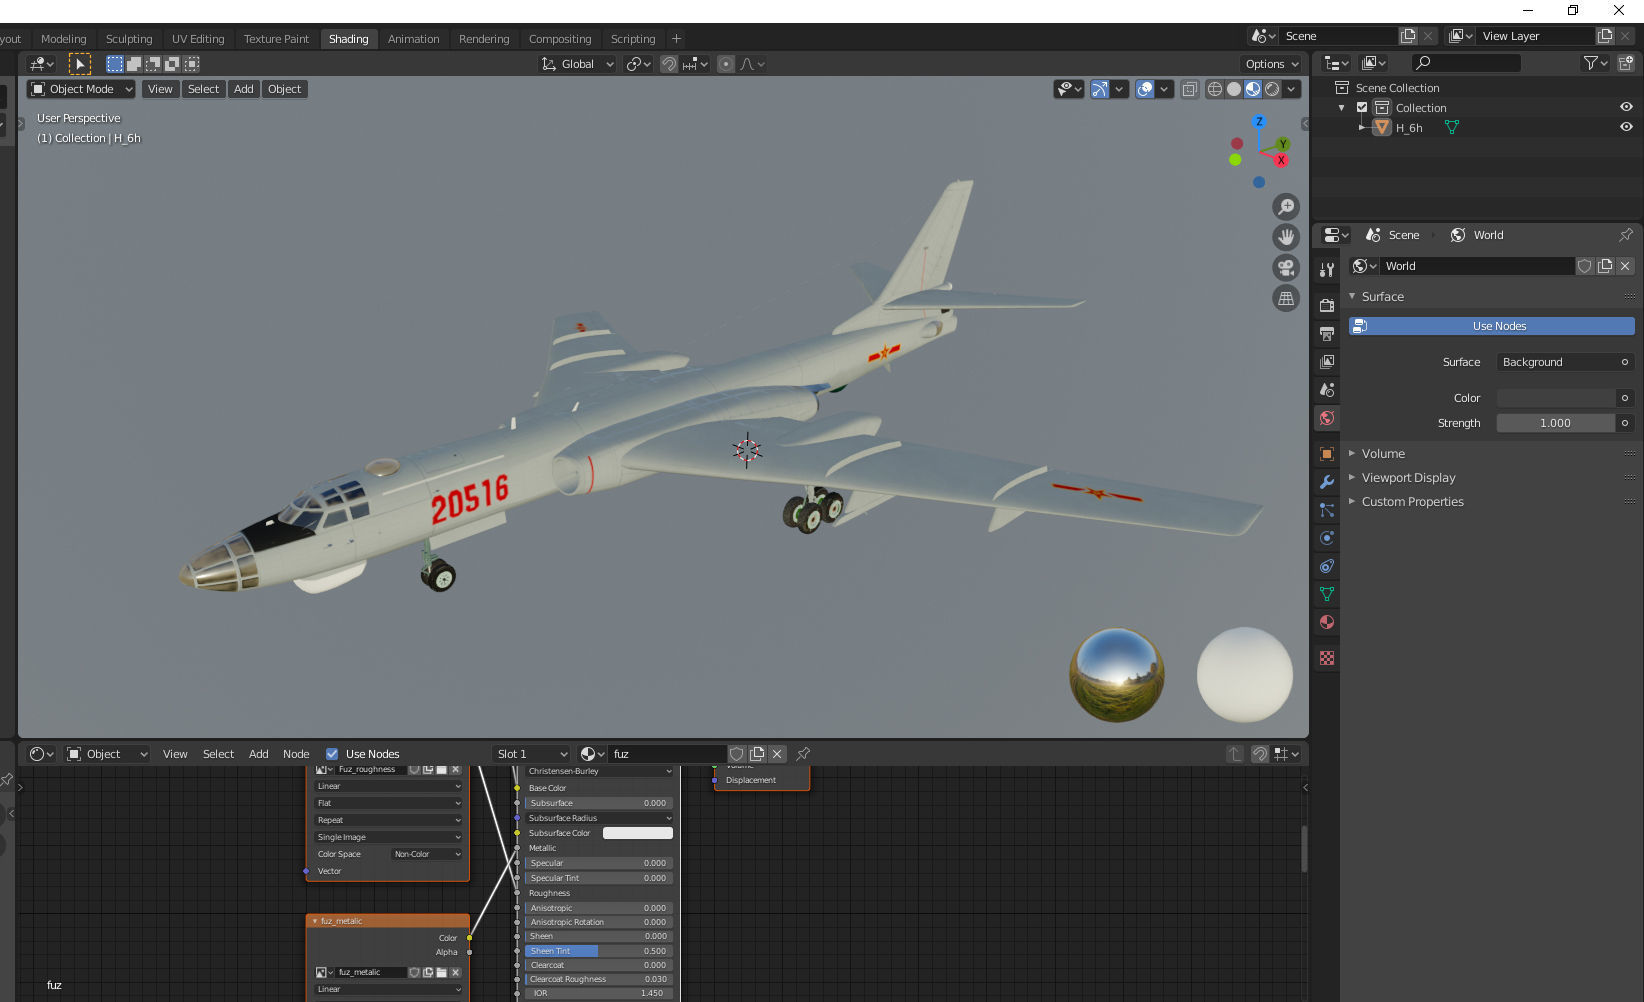Screen dimensions: 1644x1002
Task: Open Object Constraint properties tab icon
Action: [1327, 566]
